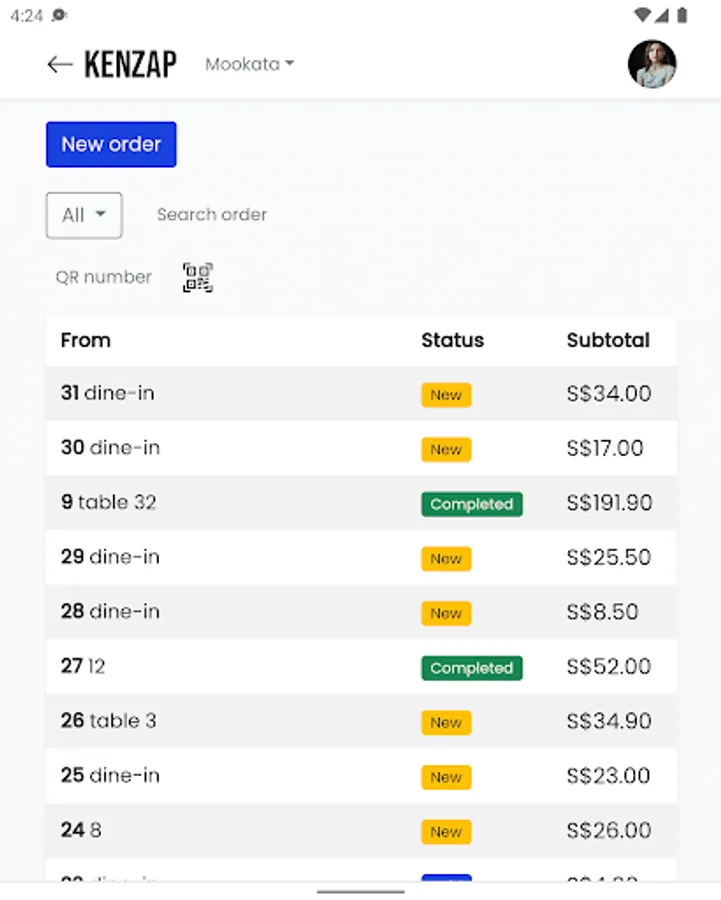721x900 pixels.
Task: Tap the New badge on order 30
Action: pyautogui.click(x=446, y=449)
